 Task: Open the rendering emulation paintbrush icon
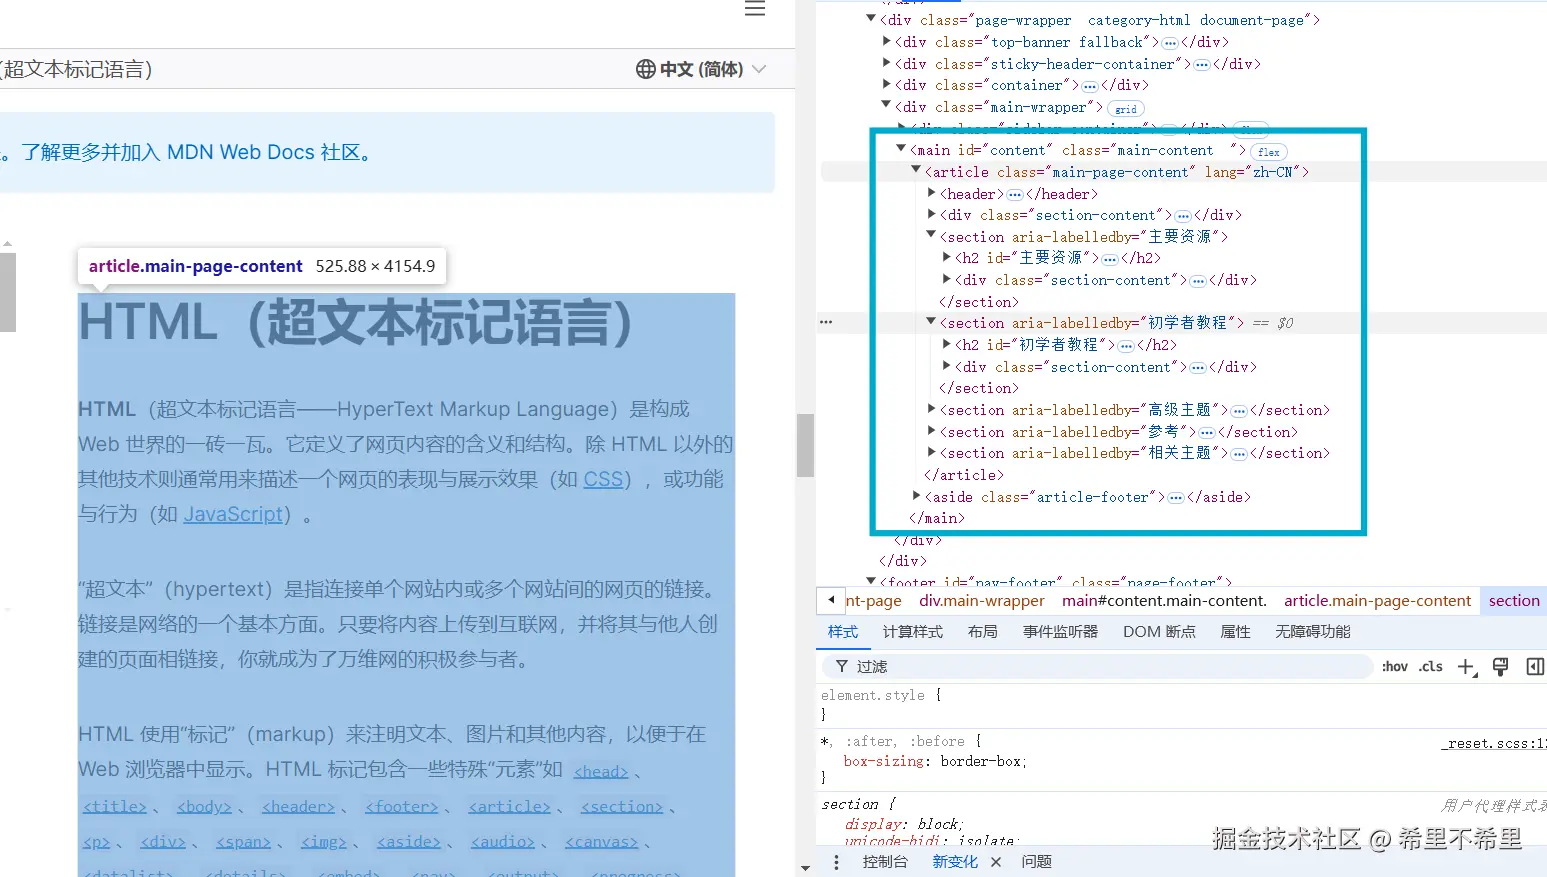pos(1500,667)
